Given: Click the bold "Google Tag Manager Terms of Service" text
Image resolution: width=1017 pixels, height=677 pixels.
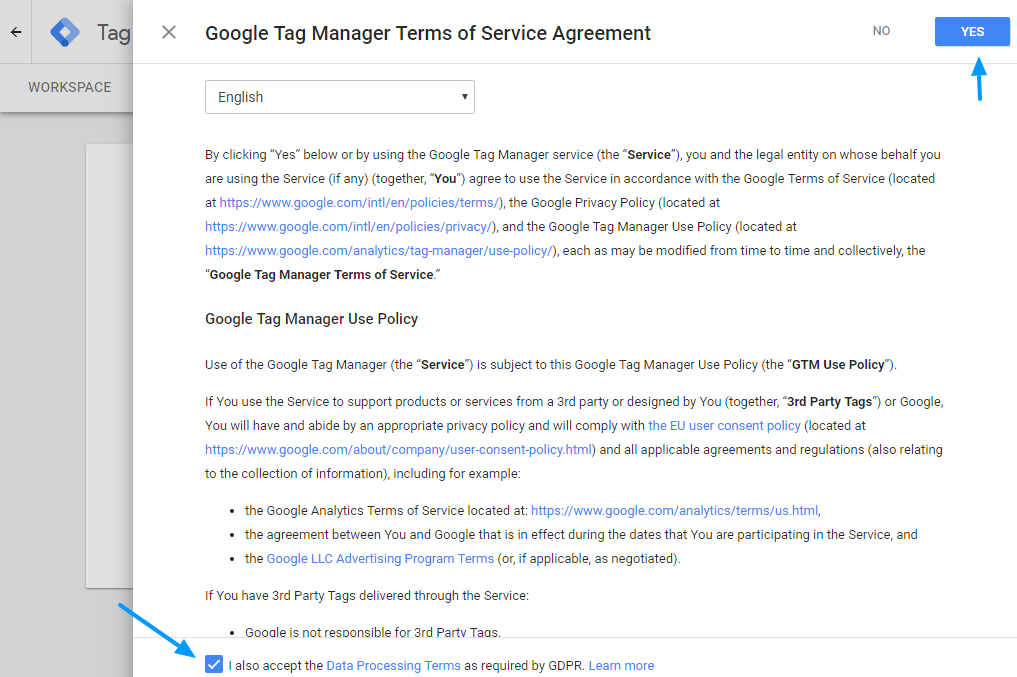Looking at the screenshot, I should pyautogui.click(x=322, y=275).
